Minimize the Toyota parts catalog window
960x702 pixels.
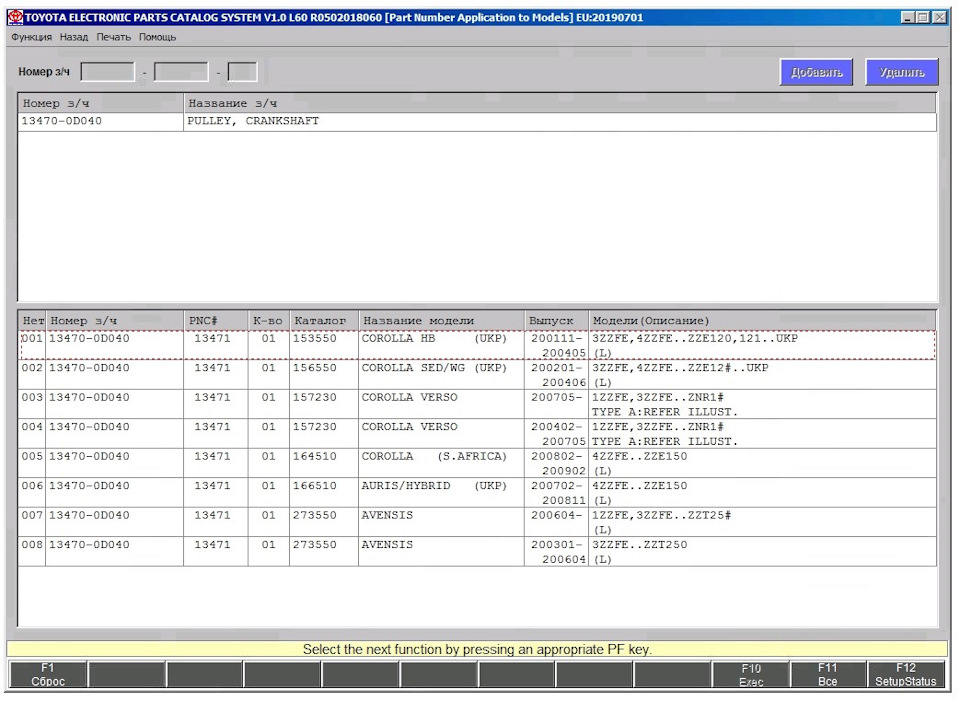[909, 18]
